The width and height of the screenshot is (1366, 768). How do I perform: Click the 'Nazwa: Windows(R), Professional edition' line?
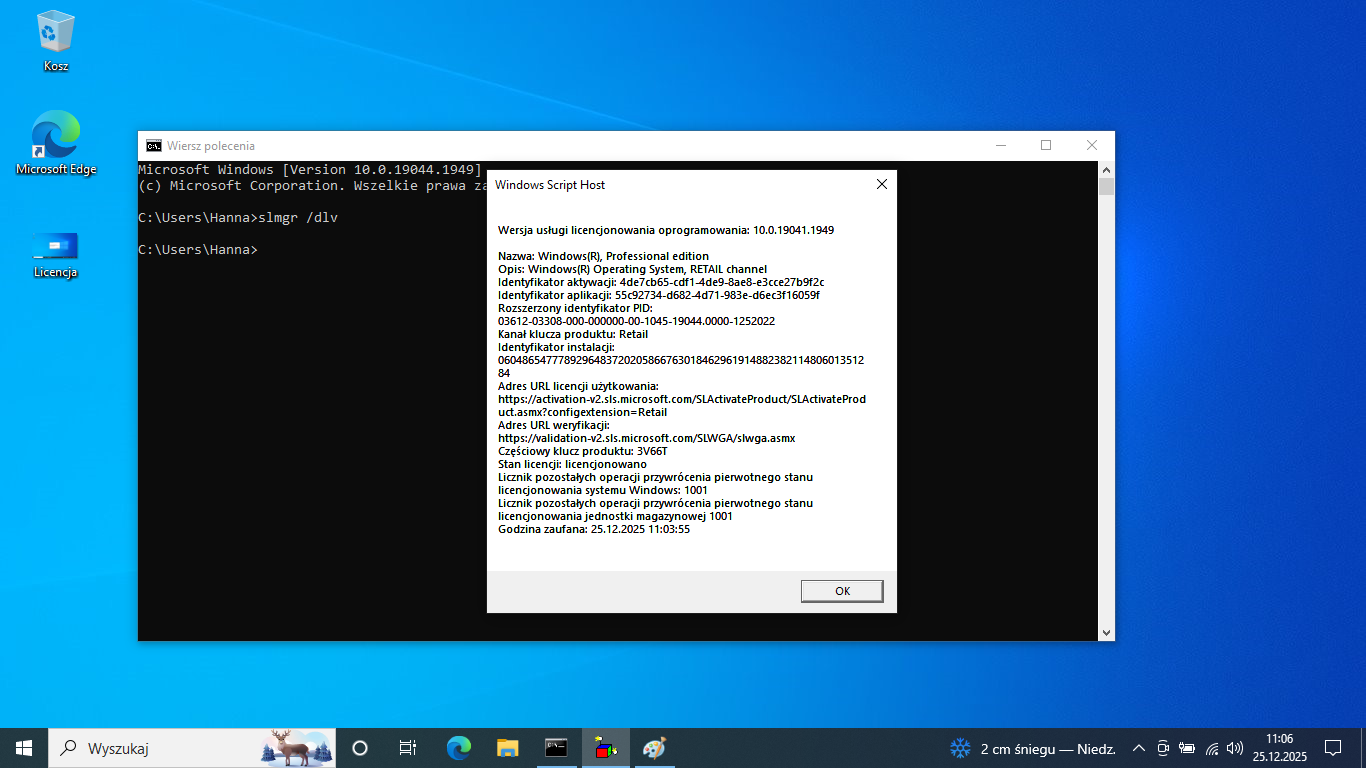(x=603, y=256)
